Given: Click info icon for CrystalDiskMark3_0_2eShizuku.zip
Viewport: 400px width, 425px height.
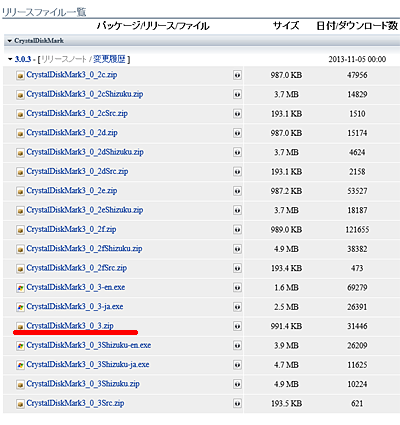Looking at the screenshot, I should pyautogui.click(x=237, y=211).
